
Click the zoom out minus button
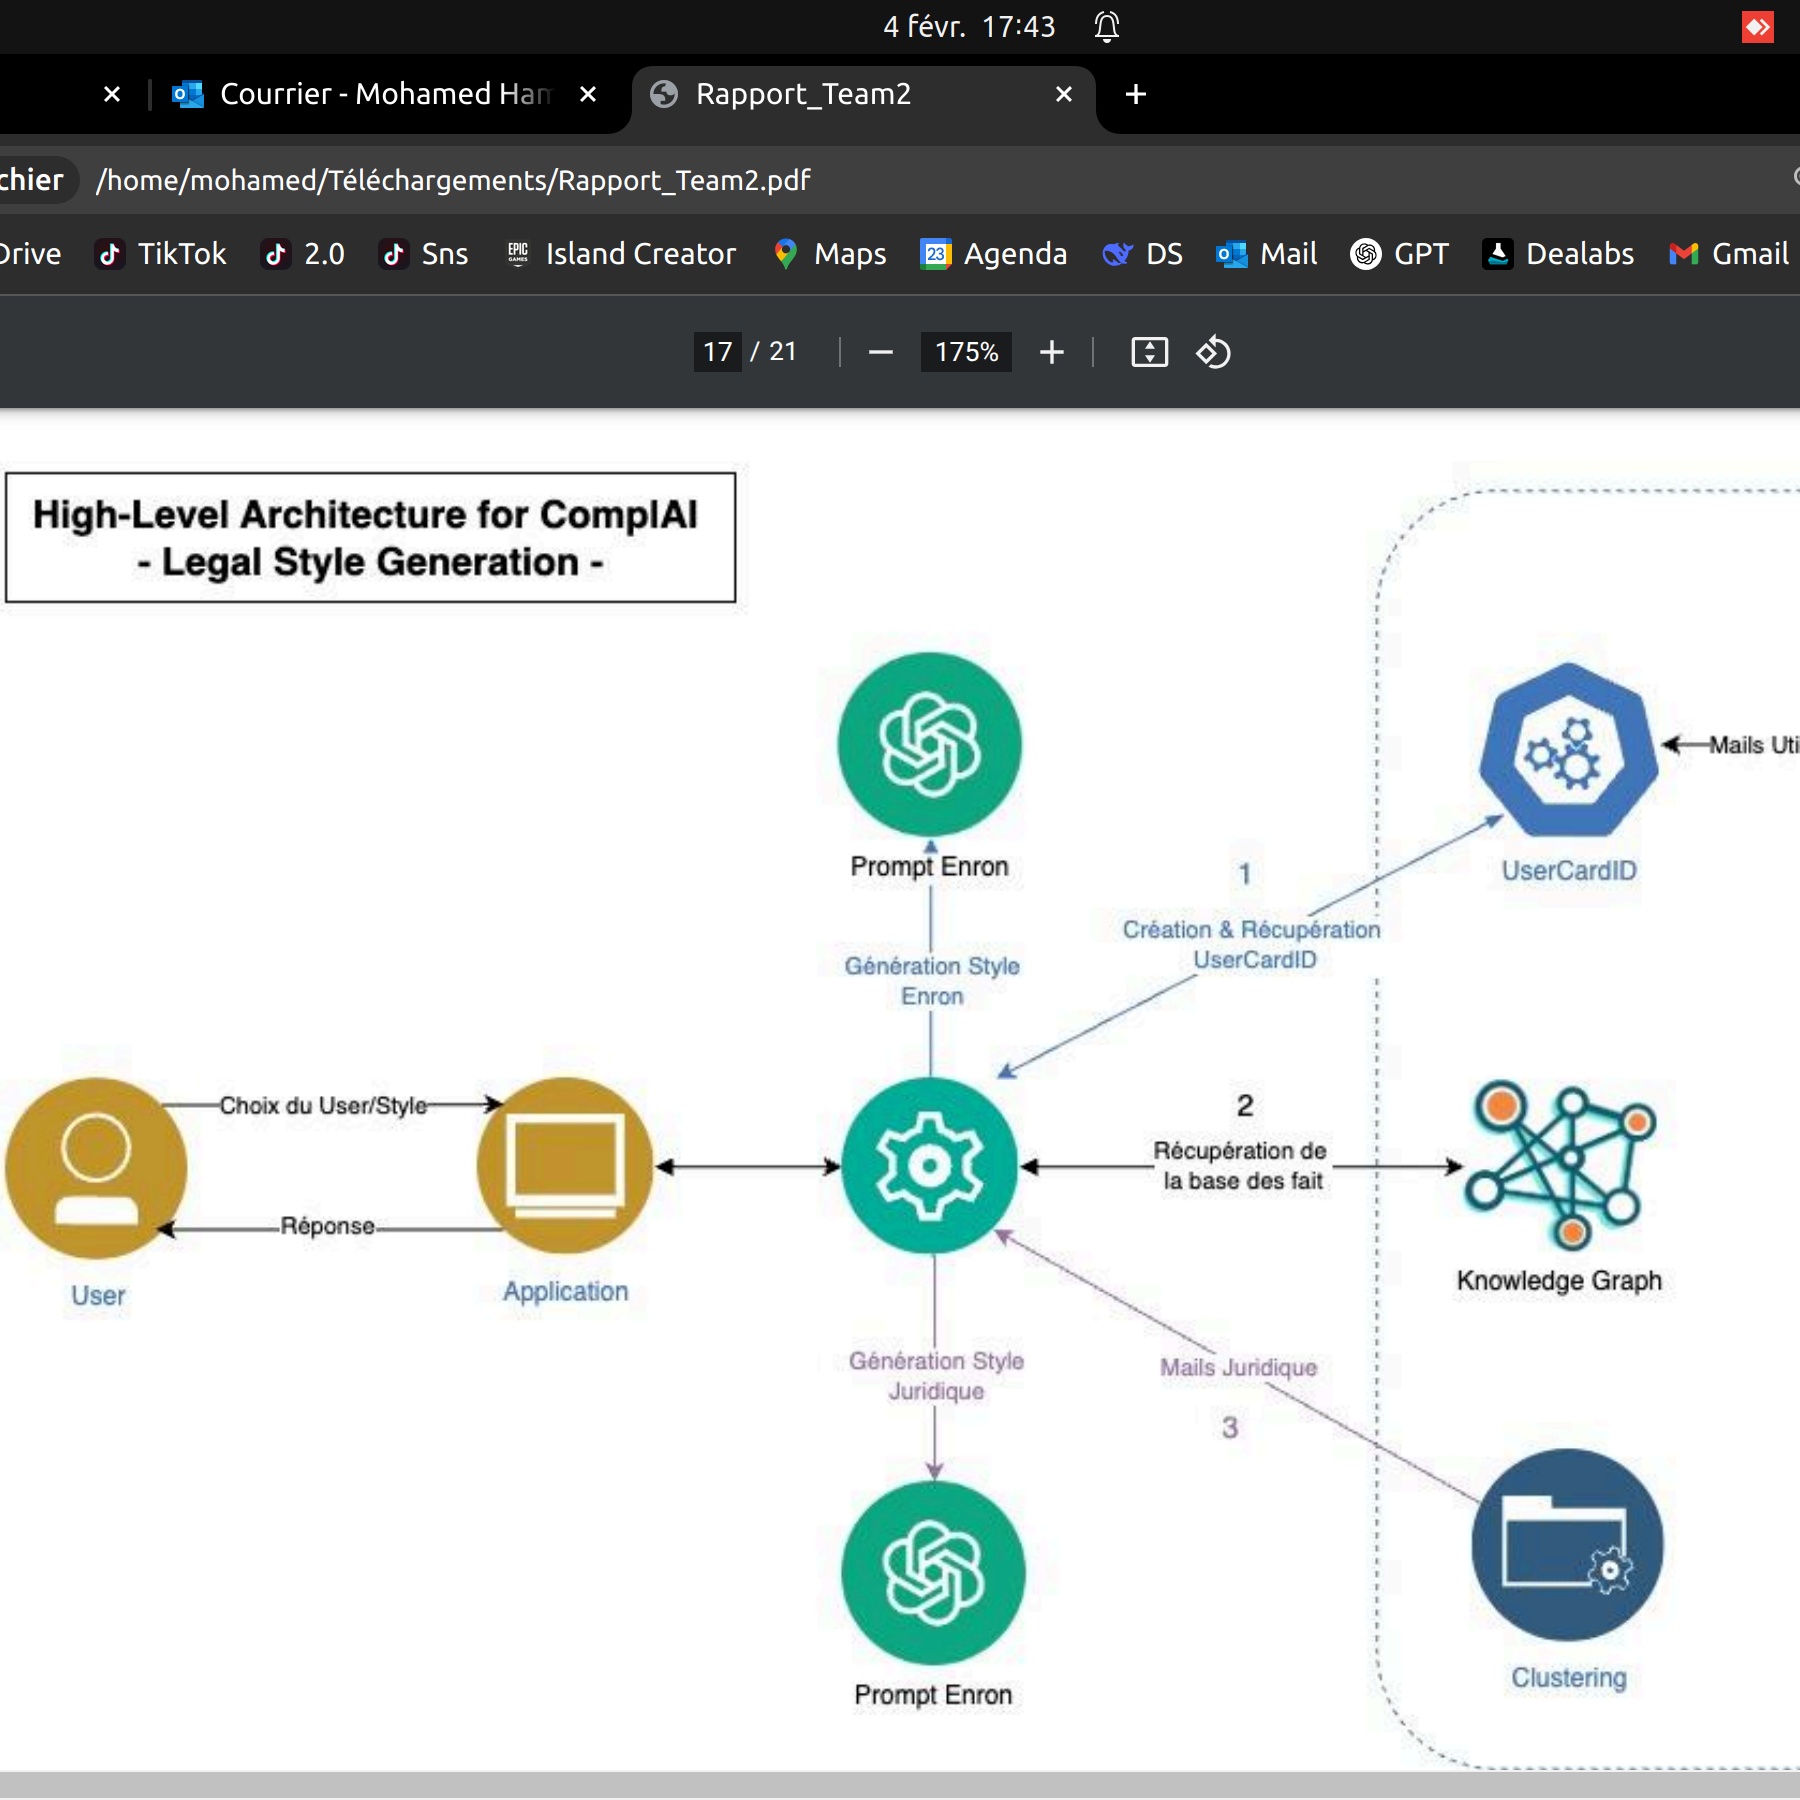(x=880, y=352)
